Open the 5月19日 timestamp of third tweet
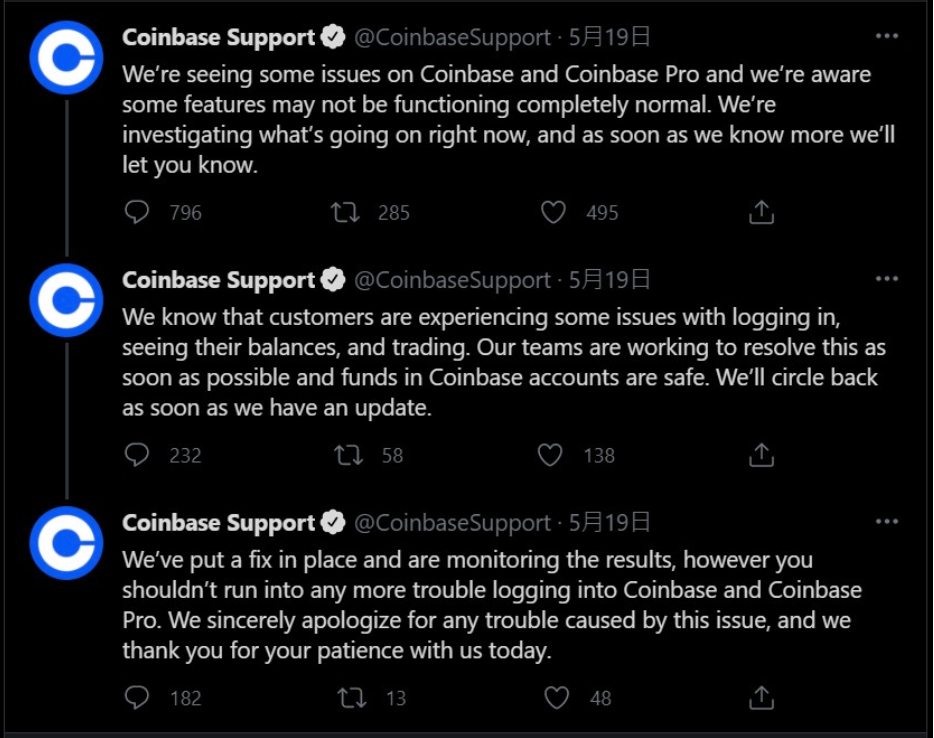The width and height of the screenshot is (934, 738). click(610, 522)
